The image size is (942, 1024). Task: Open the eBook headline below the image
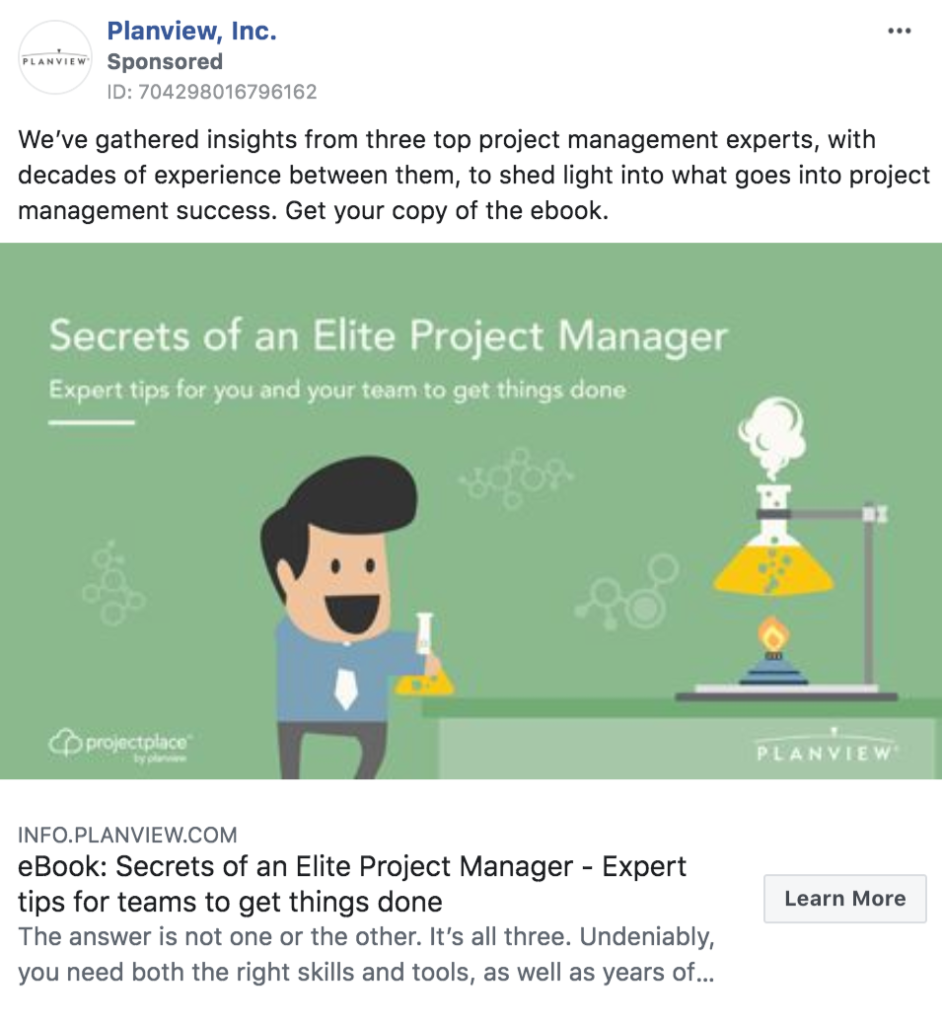(x=352, y=883)
